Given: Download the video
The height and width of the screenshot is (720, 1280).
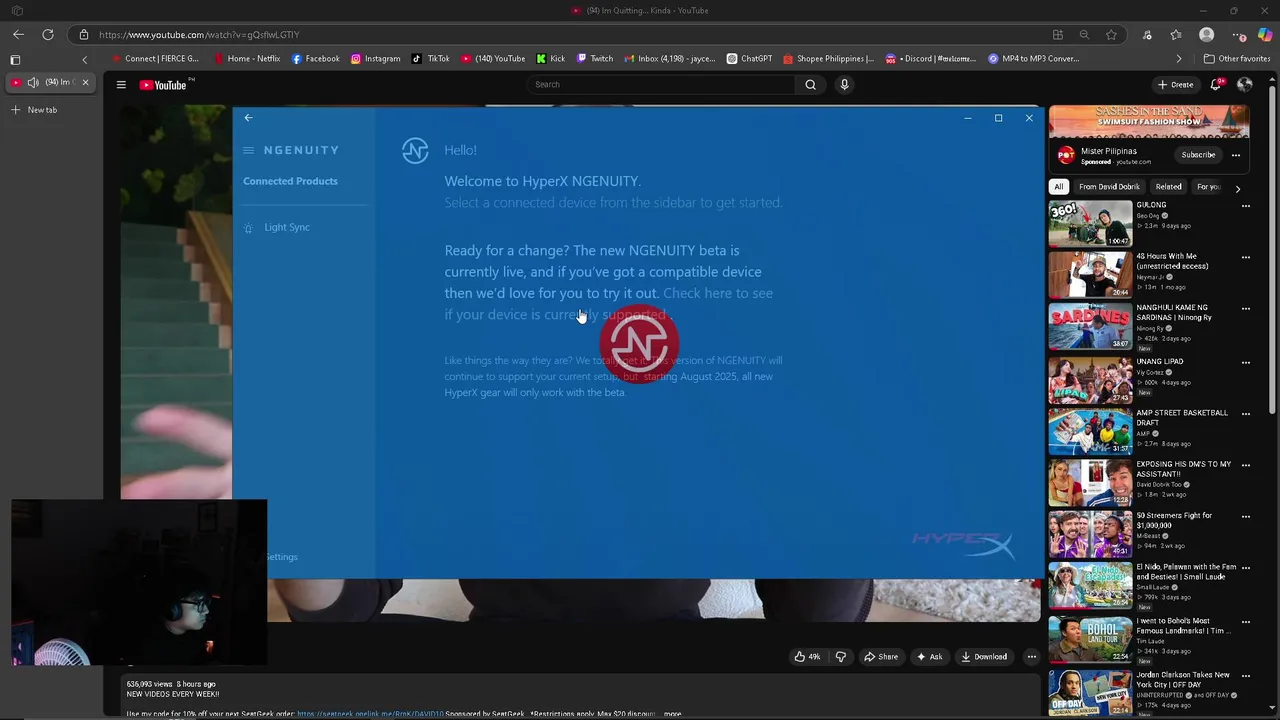Looking at the screenshot, I should (983, 657).
